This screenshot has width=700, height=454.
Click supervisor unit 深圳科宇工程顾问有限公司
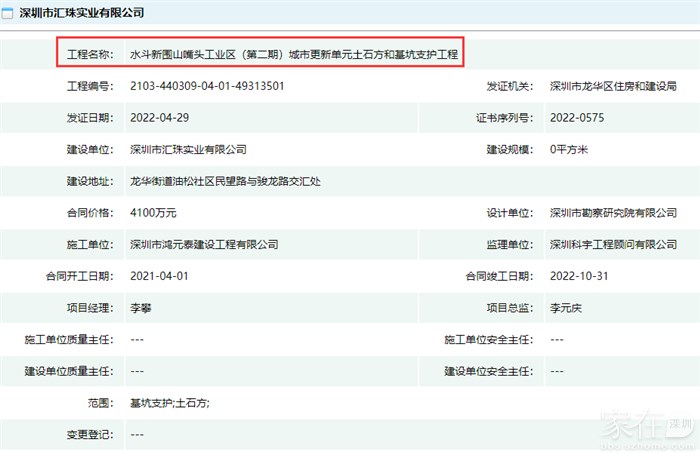pyautogui.click(x=613, y=245)
